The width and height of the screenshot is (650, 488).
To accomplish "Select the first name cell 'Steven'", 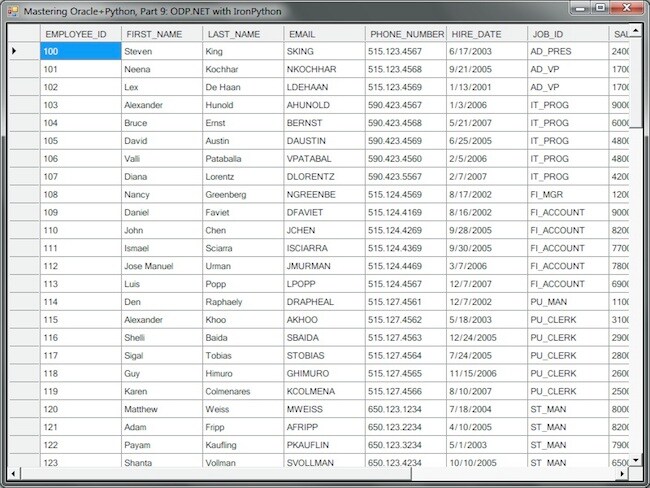I will pos(162,51).
